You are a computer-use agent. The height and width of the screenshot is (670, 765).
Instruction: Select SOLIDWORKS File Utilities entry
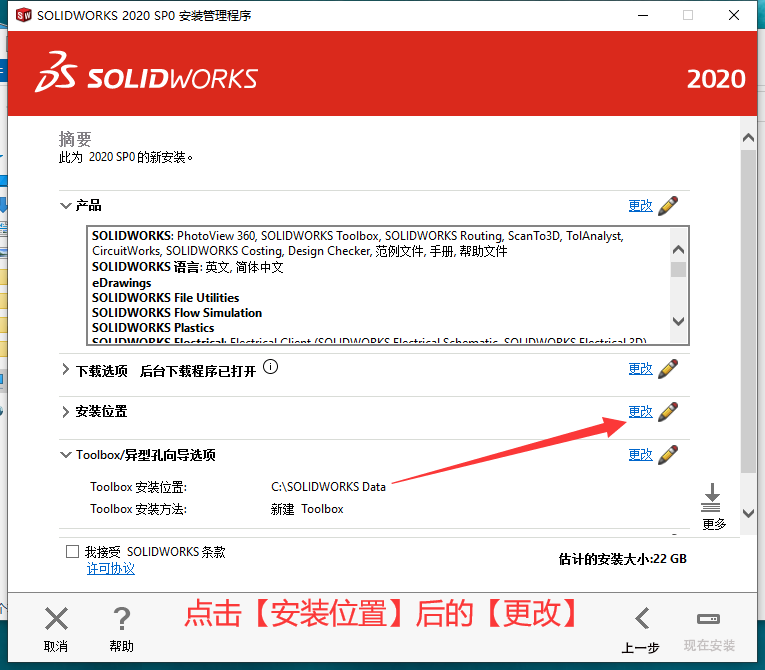(x=165, y=298)
